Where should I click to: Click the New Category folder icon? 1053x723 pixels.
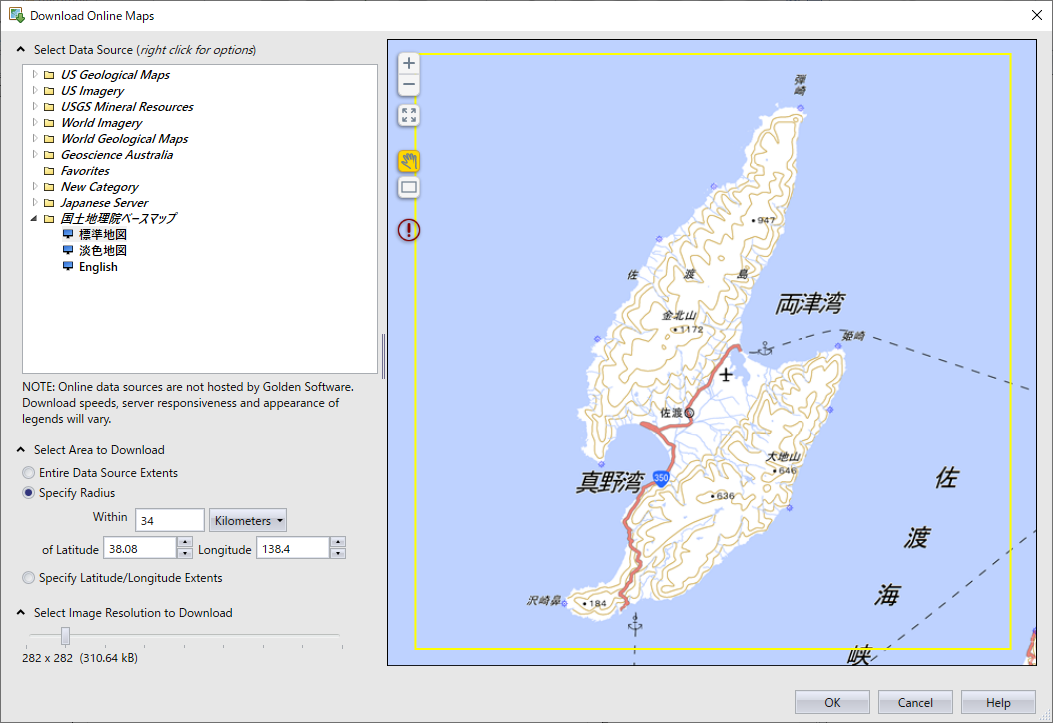(49, 187)
